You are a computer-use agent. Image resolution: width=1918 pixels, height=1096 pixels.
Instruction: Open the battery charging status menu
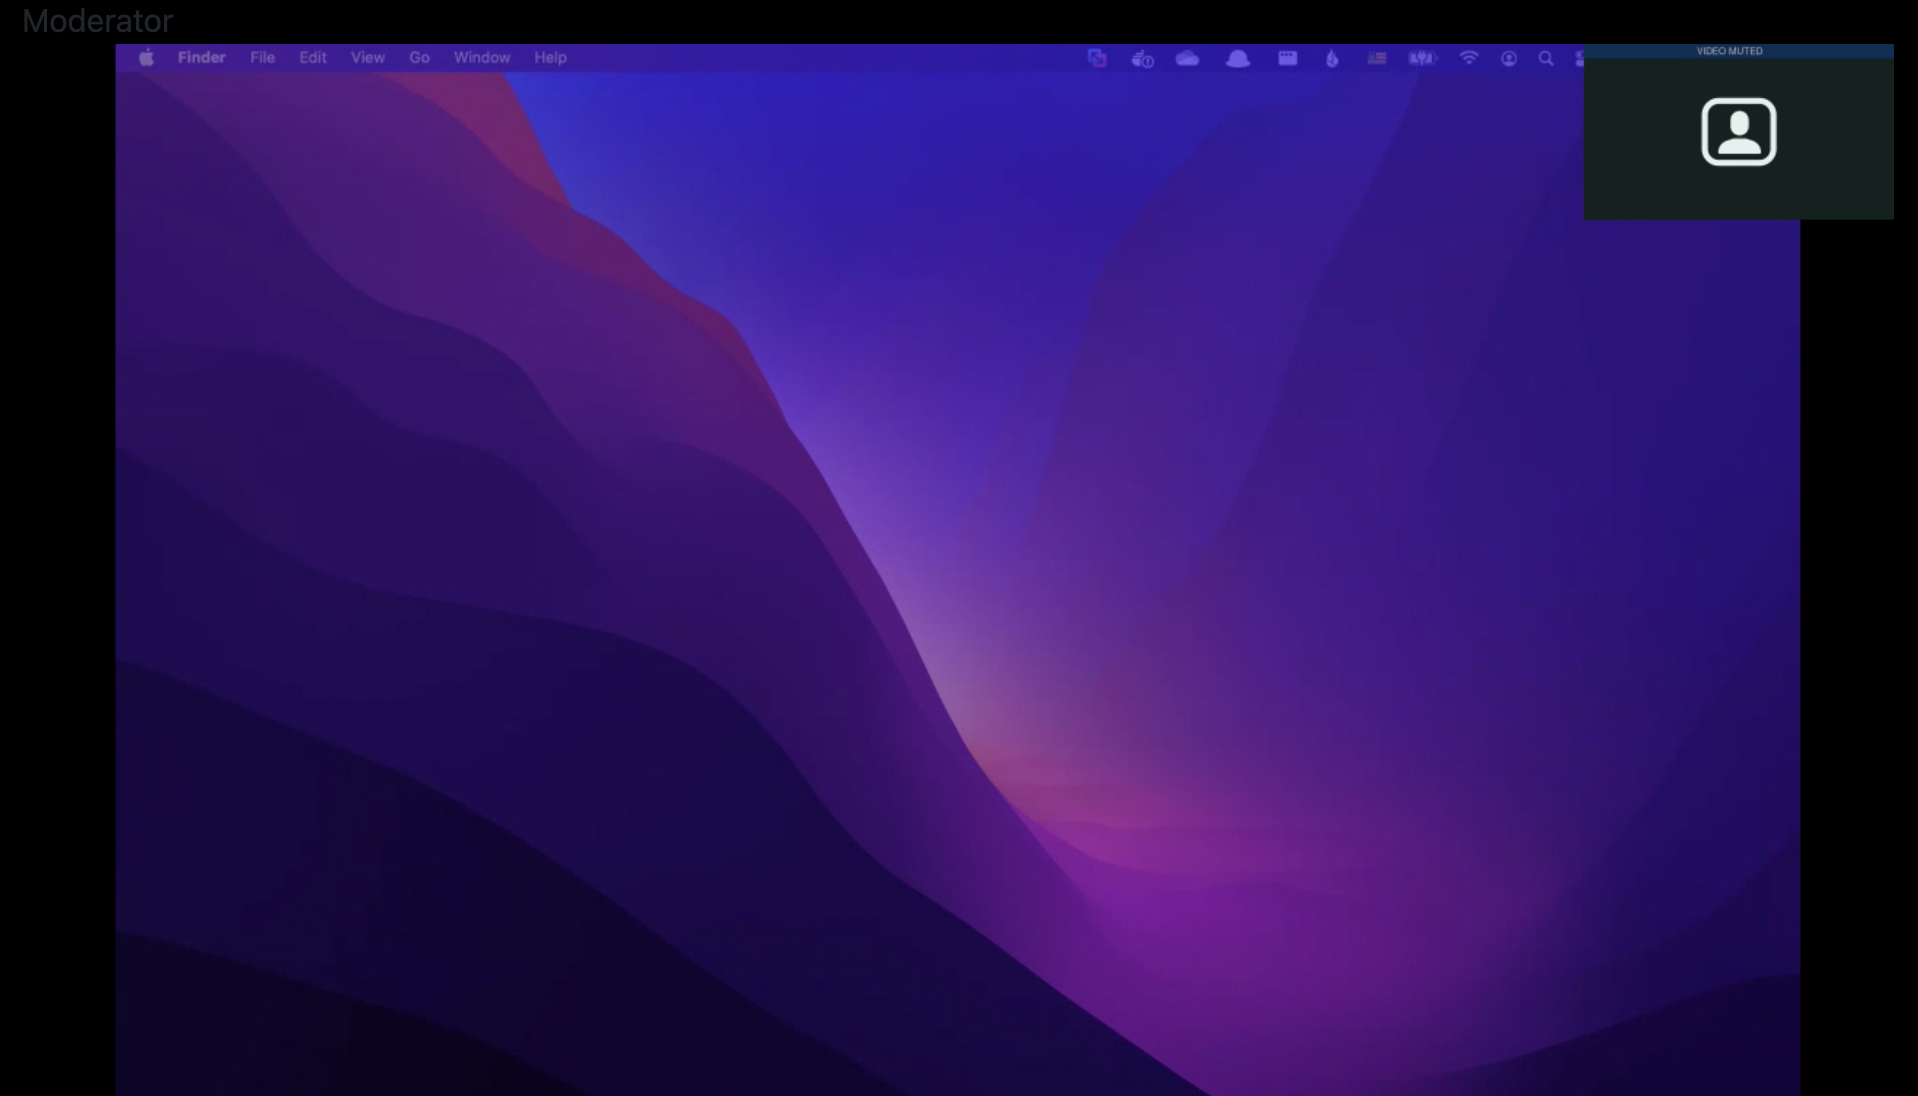1422,58
